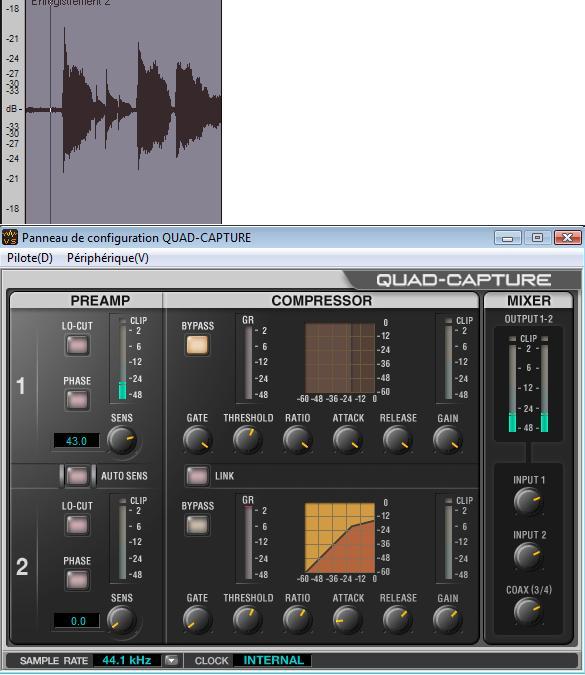
Task: Click the audio waveform in recording track
Action: pos(124,110)
